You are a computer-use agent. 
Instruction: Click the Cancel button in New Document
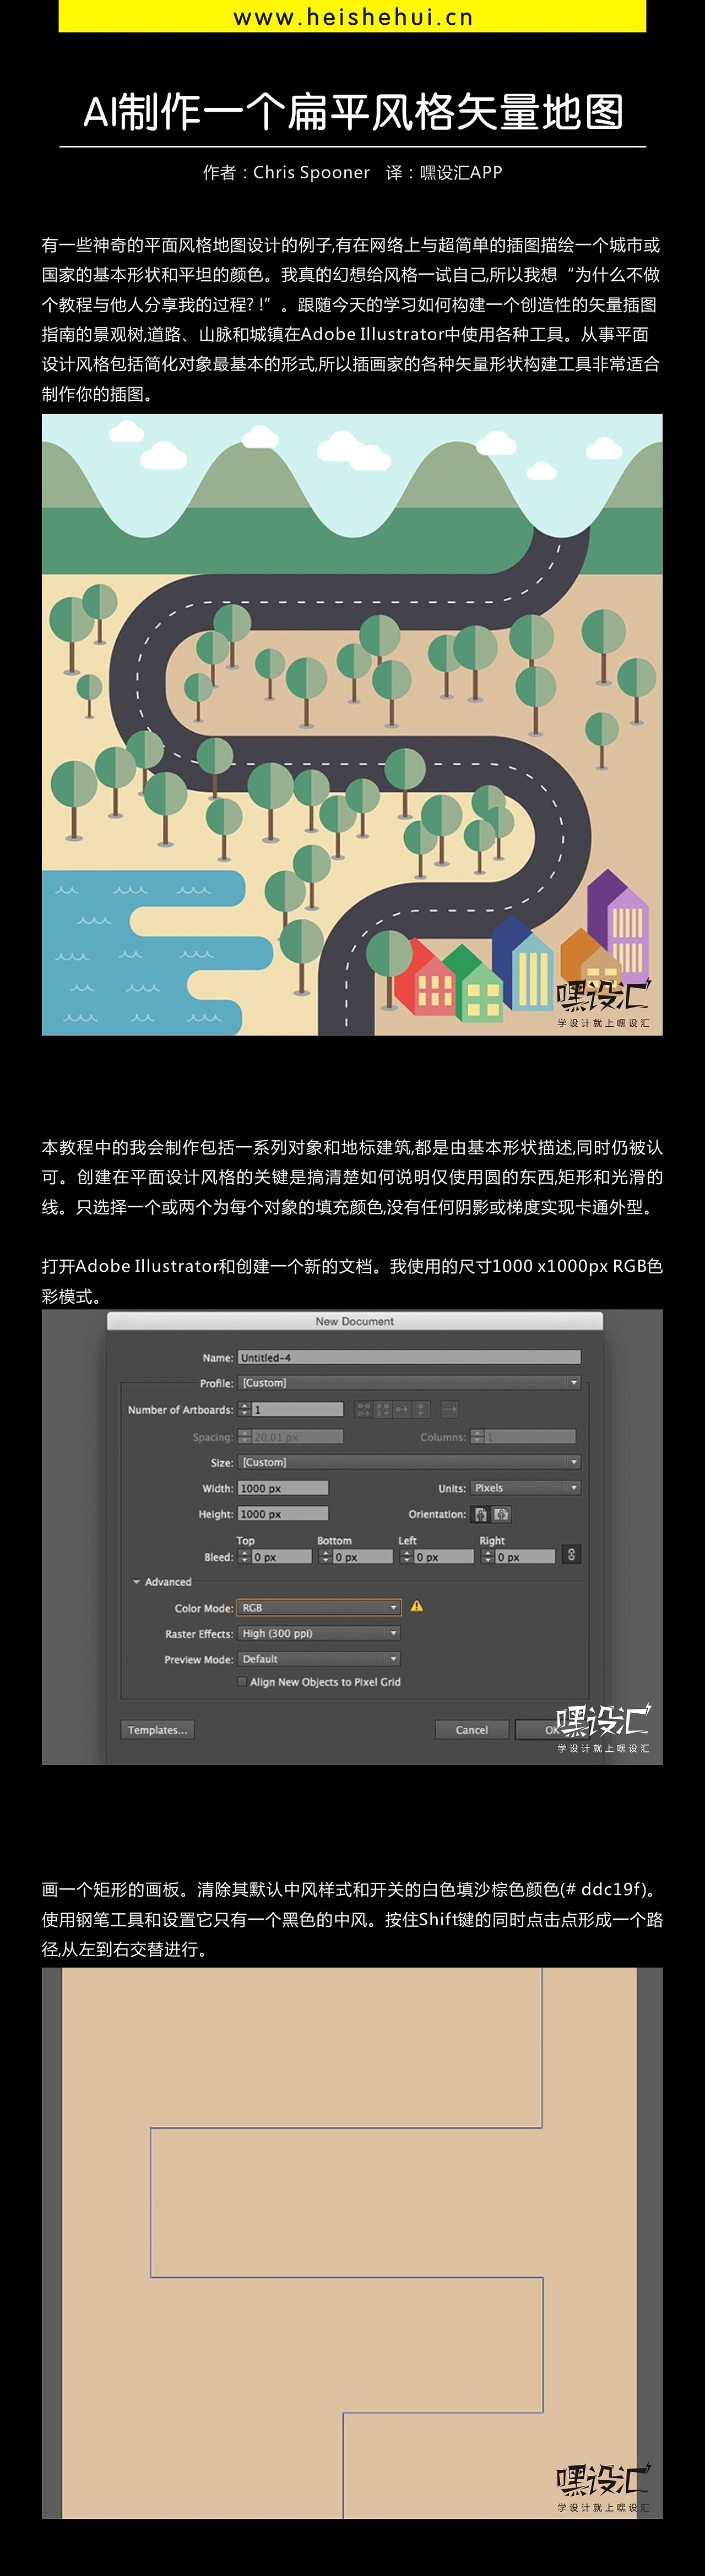pyautogui.click(x=472, y=1730)
